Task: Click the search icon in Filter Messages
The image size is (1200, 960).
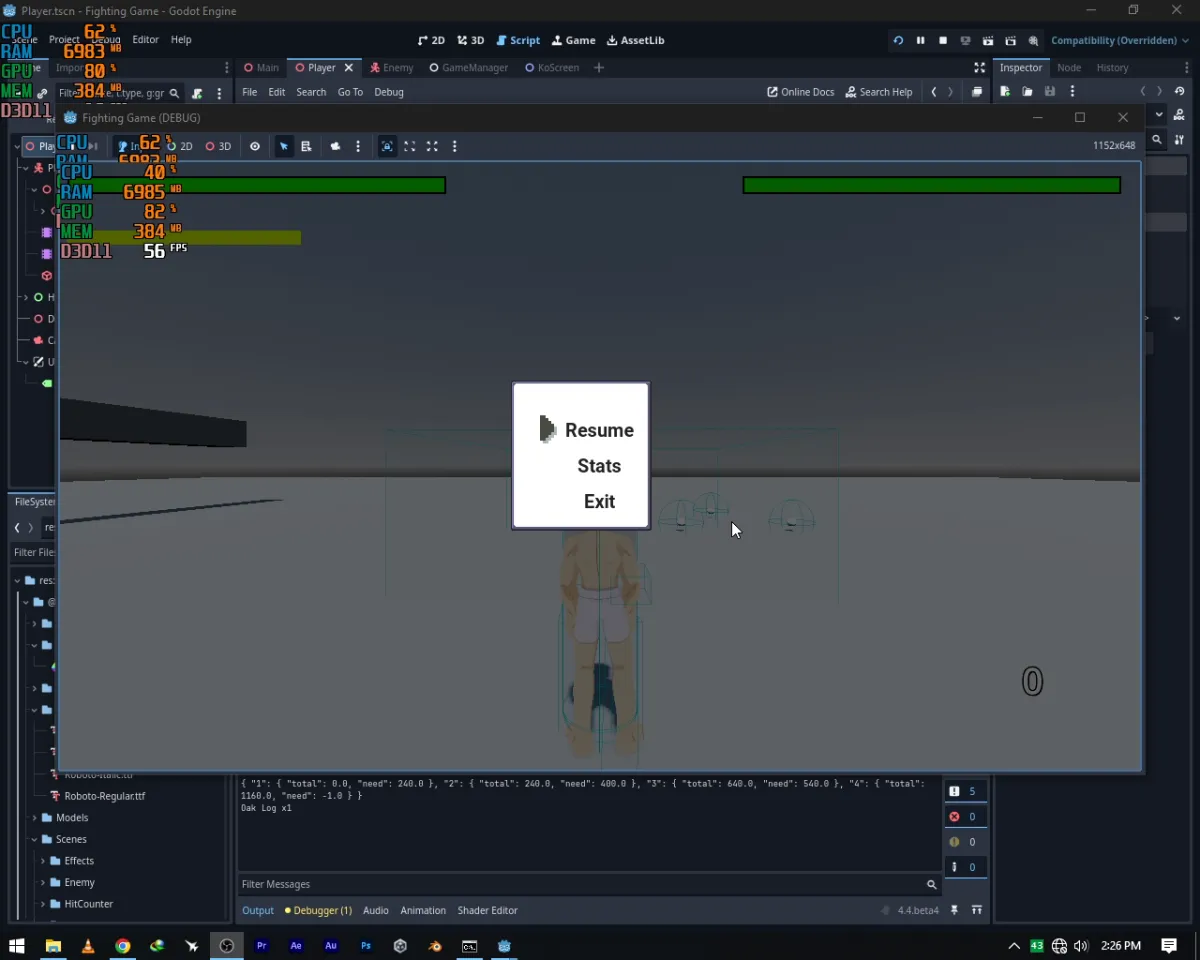Action: click(x=931, y=884)
